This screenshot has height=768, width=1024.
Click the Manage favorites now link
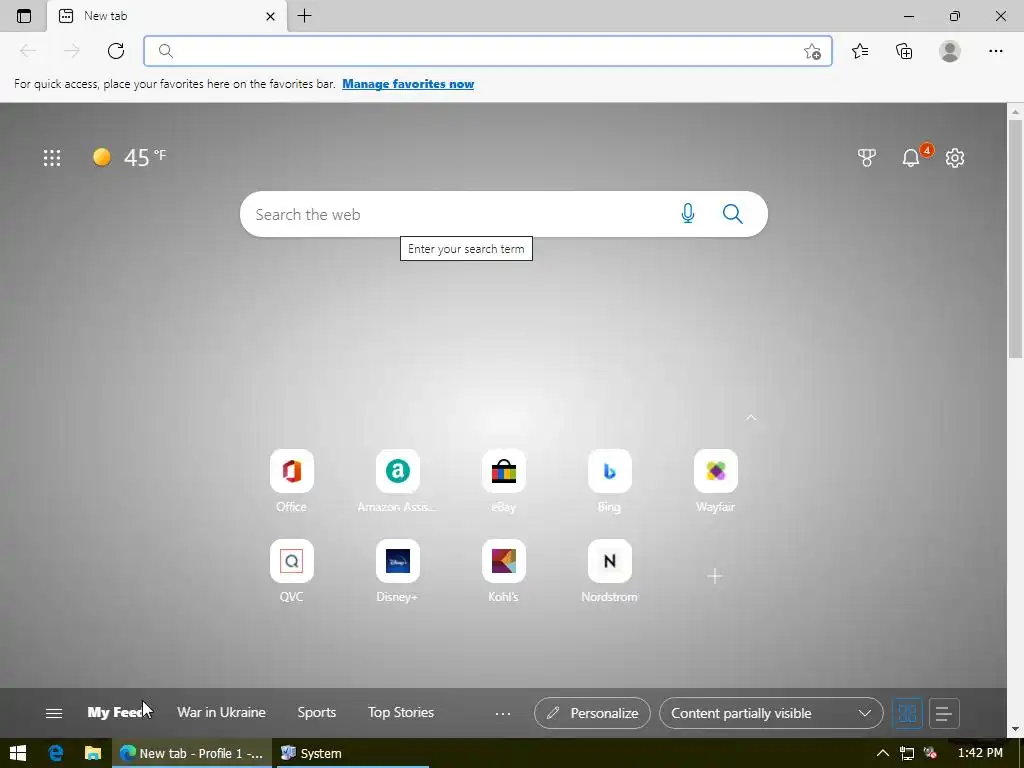point(408,84)
